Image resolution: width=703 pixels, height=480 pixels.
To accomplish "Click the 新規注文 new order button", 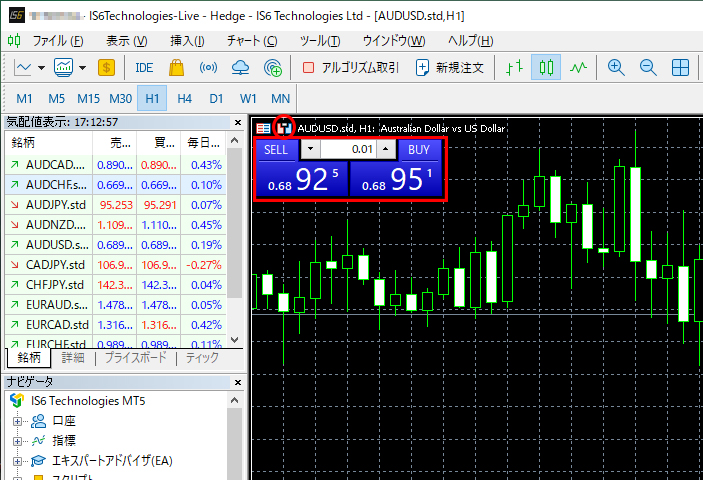I will (450, 68).
